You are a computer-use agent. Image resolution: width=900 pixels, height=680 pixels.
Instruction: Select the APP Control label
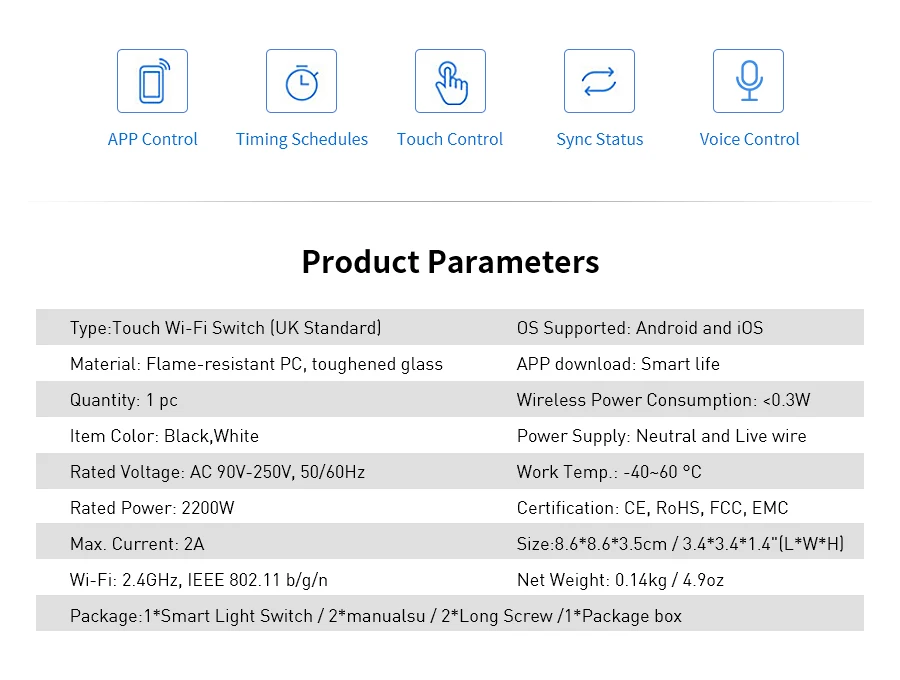(x=153, y=139)
